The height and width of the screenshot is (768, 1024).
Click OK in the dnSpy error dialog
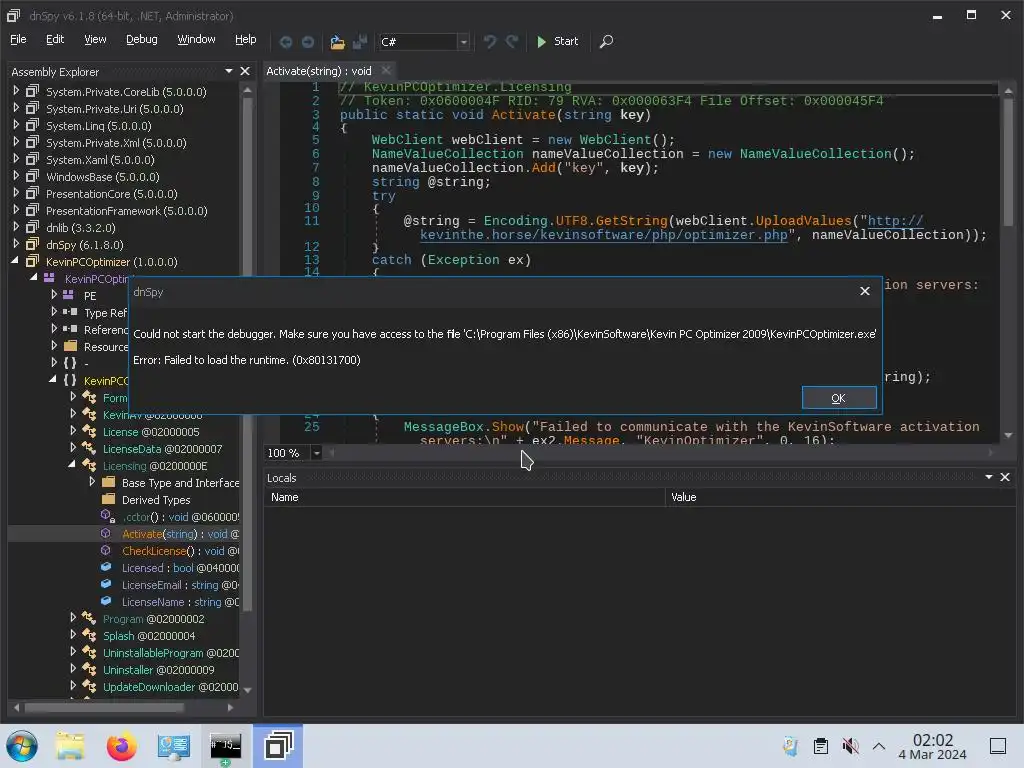[839, 398]
